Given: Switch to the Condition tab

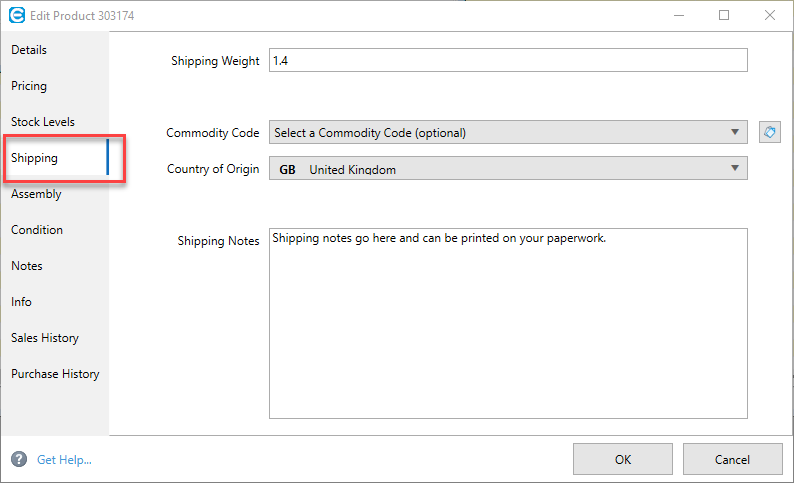Looking at the screenshot, I should click(x=37, y=230).
